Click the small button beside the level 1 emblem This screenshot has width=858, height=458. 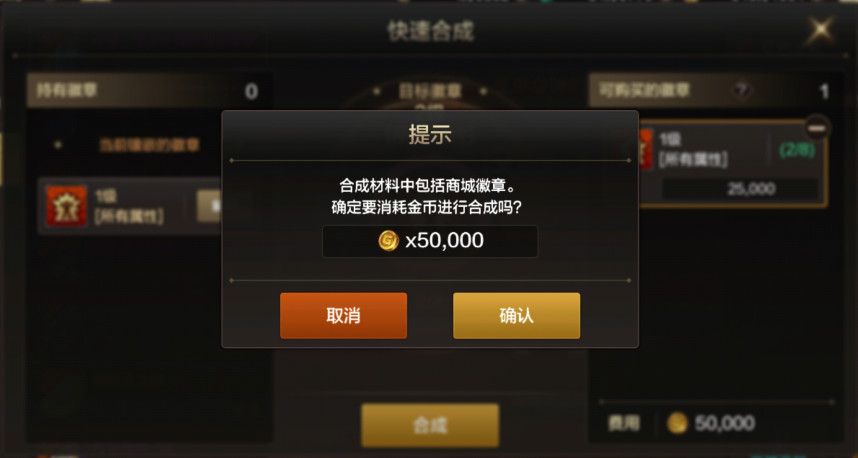209,206
